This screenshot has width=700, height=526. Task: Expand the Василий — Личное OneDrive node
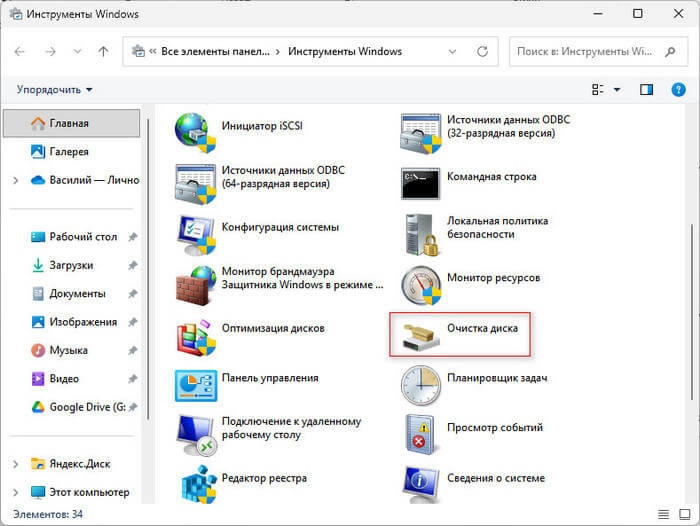(15, 180)
